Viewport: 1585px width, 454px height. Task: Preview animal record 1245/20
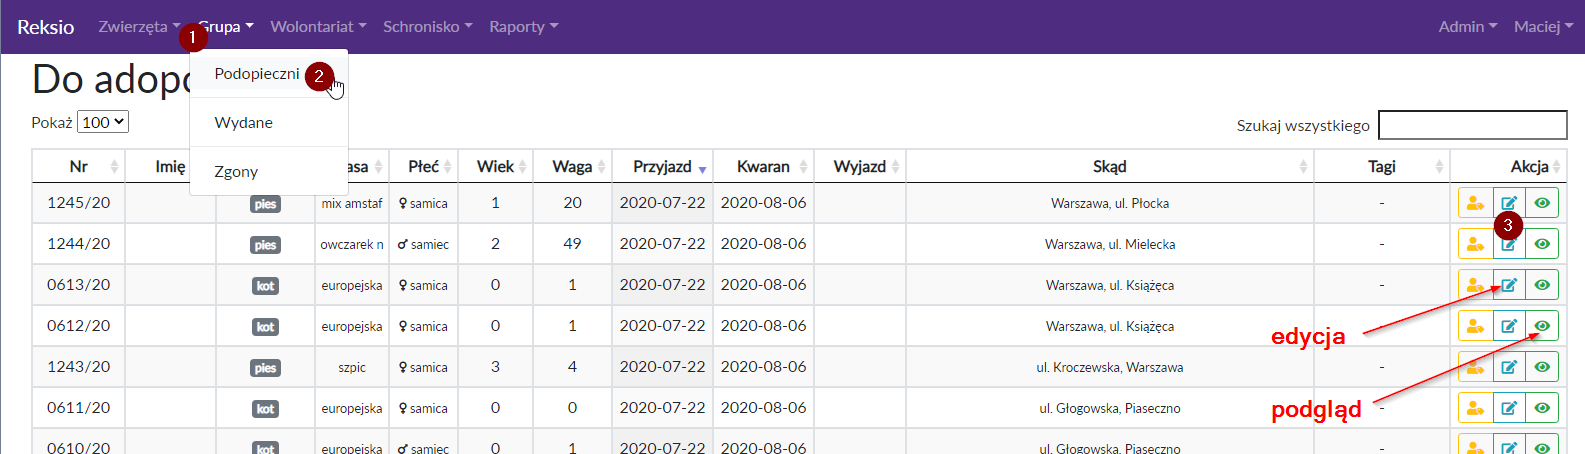pos(1542,203)
